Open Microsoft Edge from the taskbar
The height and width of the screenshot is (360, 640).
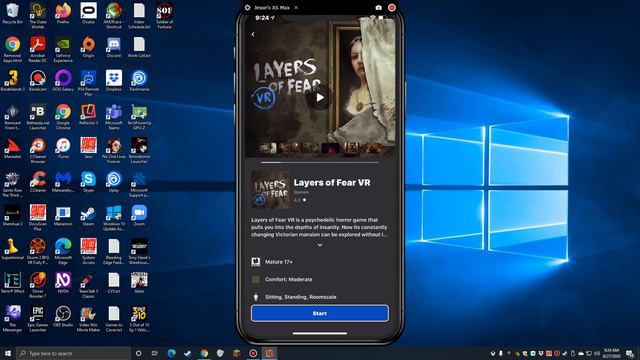(x=171, y=353)
